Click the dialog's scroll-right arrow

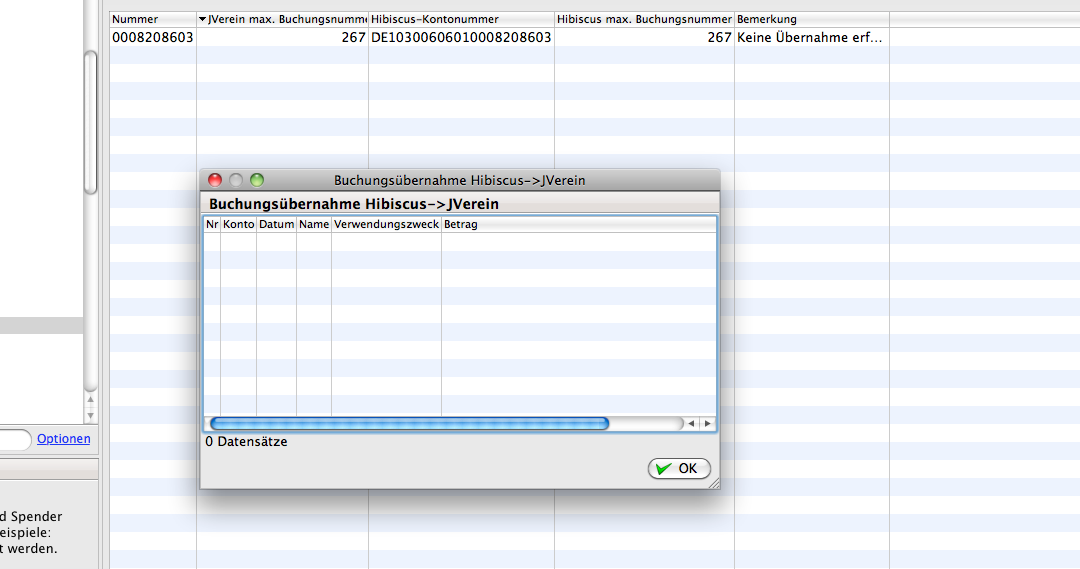tap(708, 424)
